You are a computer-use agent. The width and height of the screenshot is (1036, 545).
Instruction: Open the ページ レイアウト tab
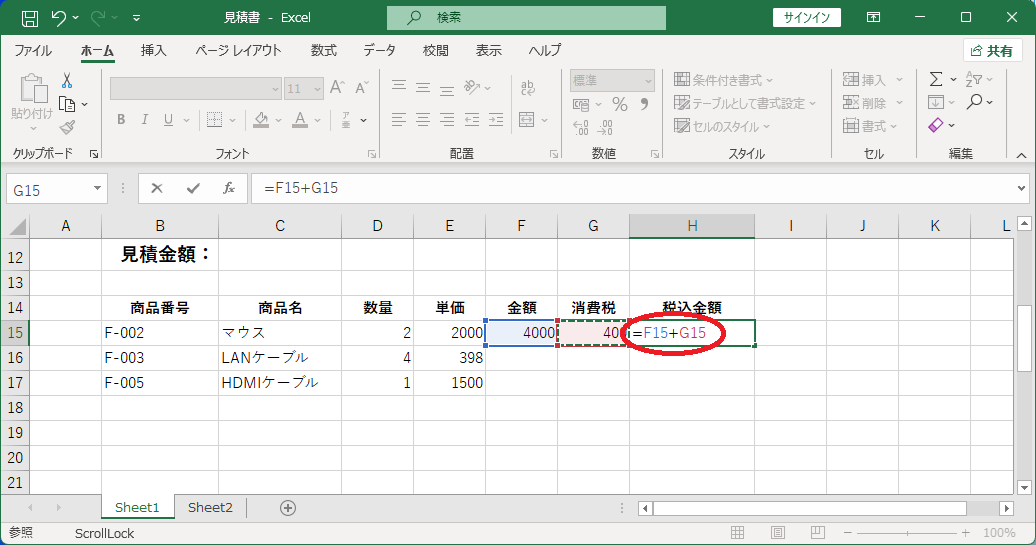click(239, 51)
